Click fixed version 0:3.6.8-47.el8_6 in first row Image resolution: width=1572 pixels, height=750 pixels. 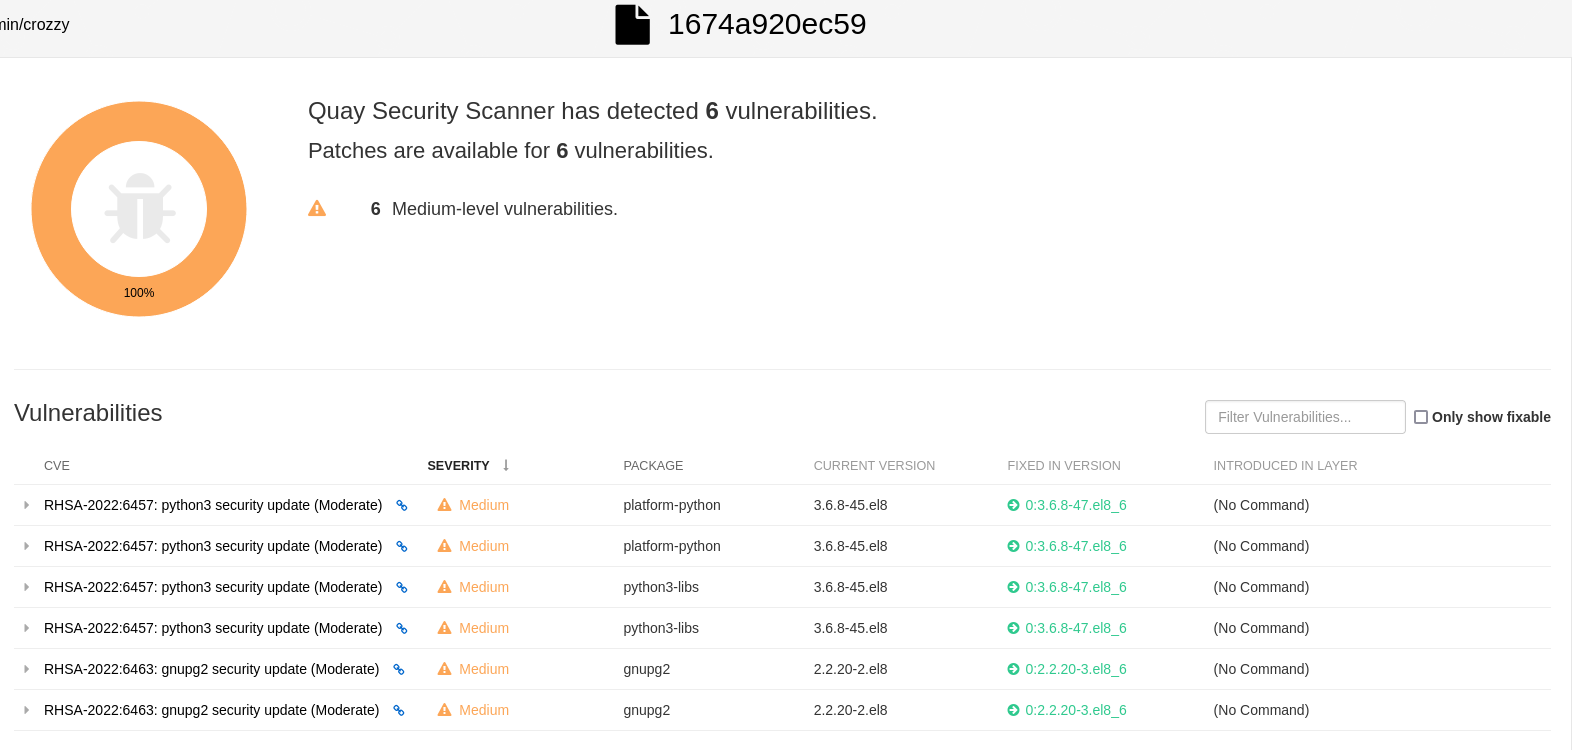coord(1075,505)
